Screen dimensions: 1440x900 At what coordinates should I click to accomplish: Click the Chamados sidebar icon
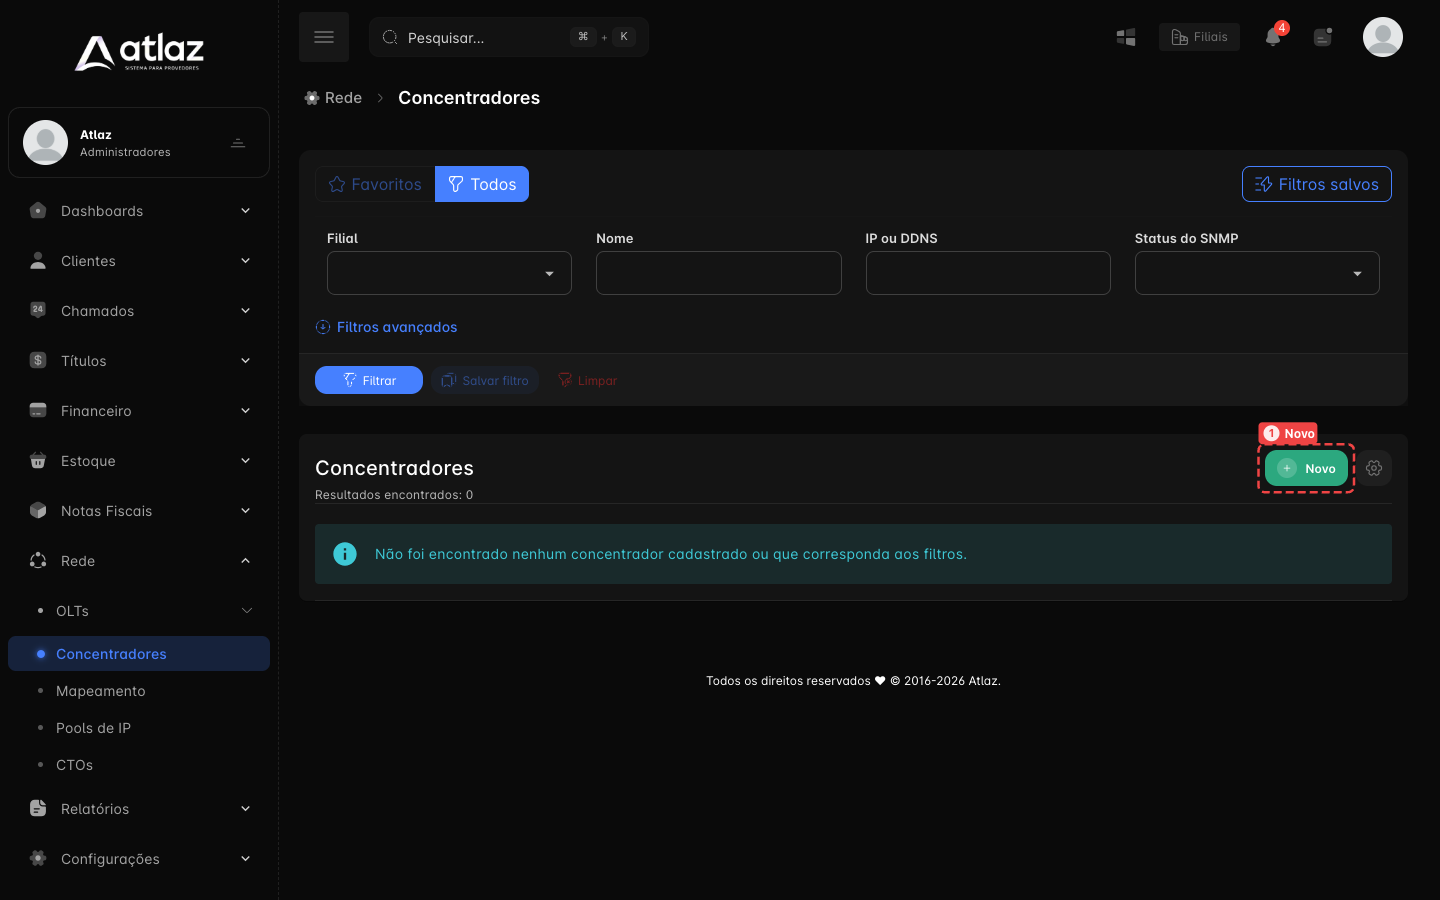pyautogui.click(x=38, y=310)
